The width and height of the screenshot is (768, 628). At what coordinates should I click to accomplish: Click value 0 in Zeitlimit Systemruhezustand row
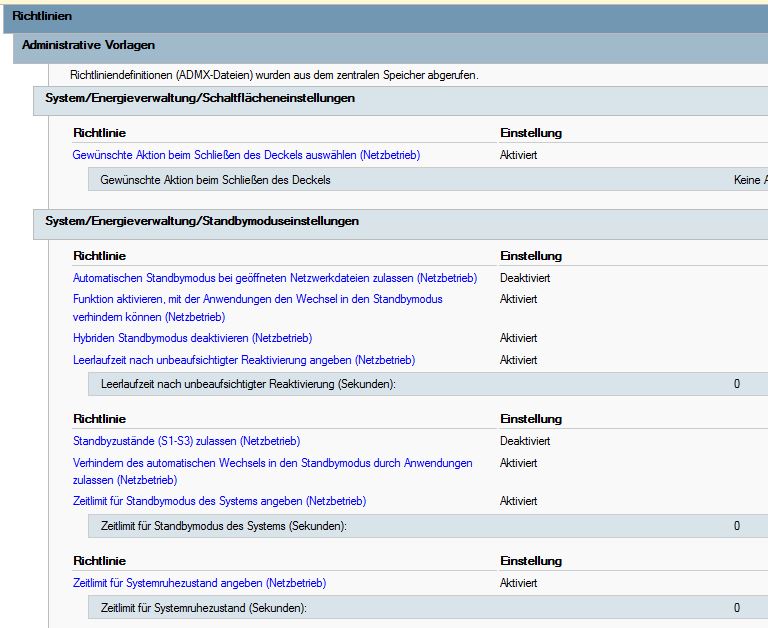click(x=737, y=608)
